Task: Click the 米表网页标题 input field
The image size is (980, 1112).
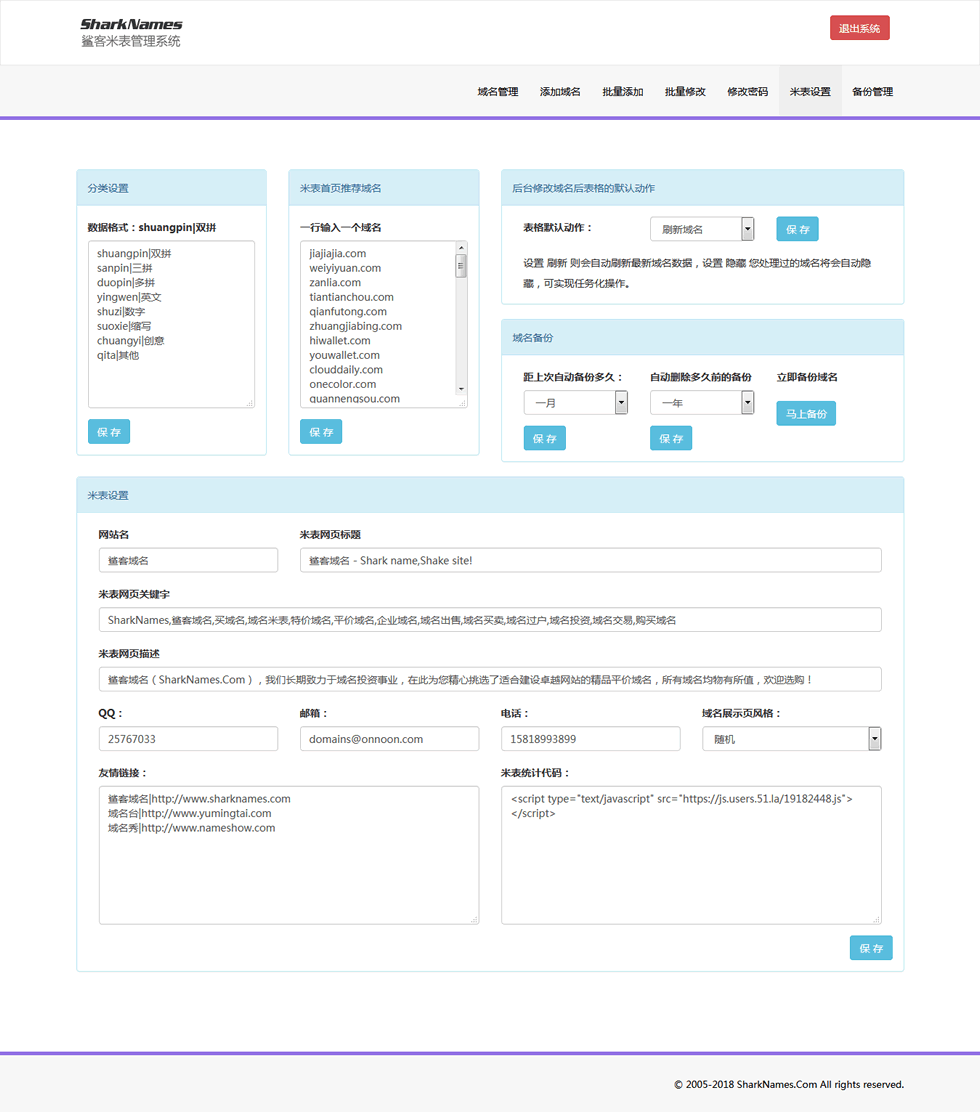Action: 591,560
